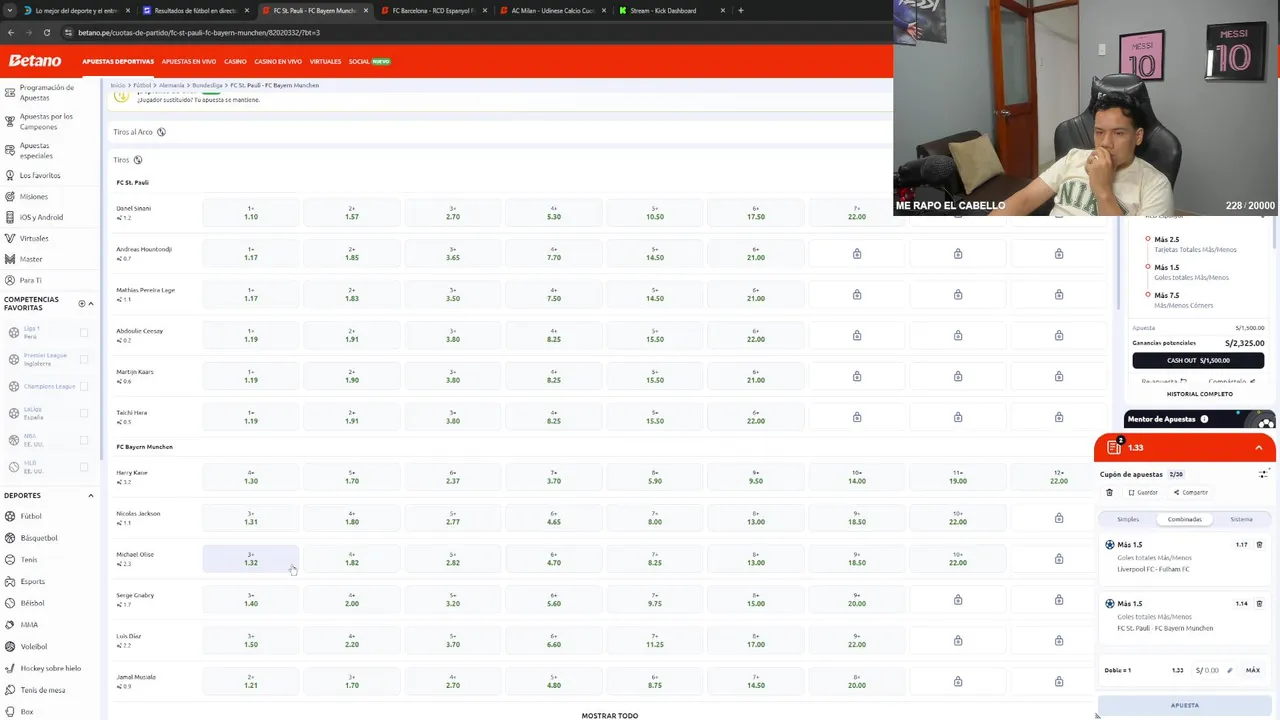Click Guardar coupon button
Screen dimensions: 1280x720
[x=1143, y=492]
